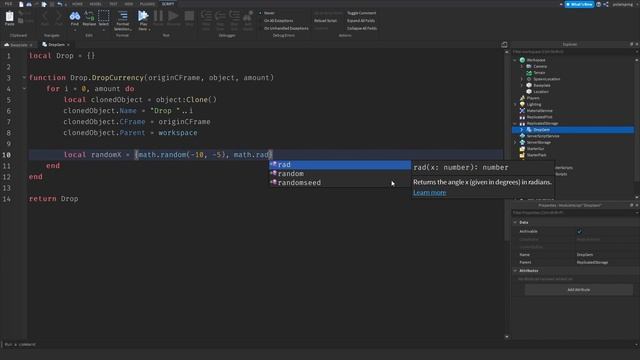640x360 pixels.
Task: Switch to the TEST ribbon tab
Action: (113, 4)
